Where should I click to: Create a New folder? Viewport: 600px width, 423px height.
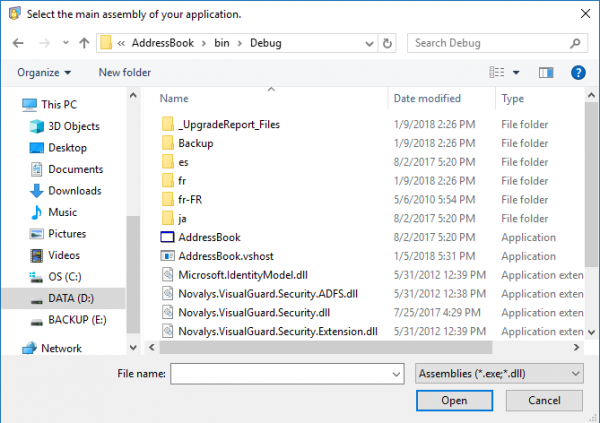coord(125,73)
